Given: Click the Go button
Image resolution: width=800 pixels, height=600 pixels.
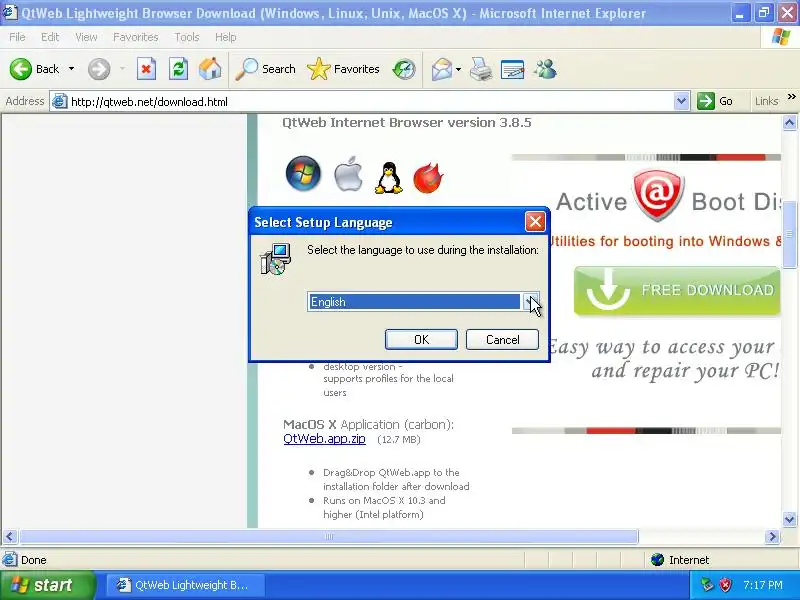Looking at the screenshot, I should pos(715,101).
